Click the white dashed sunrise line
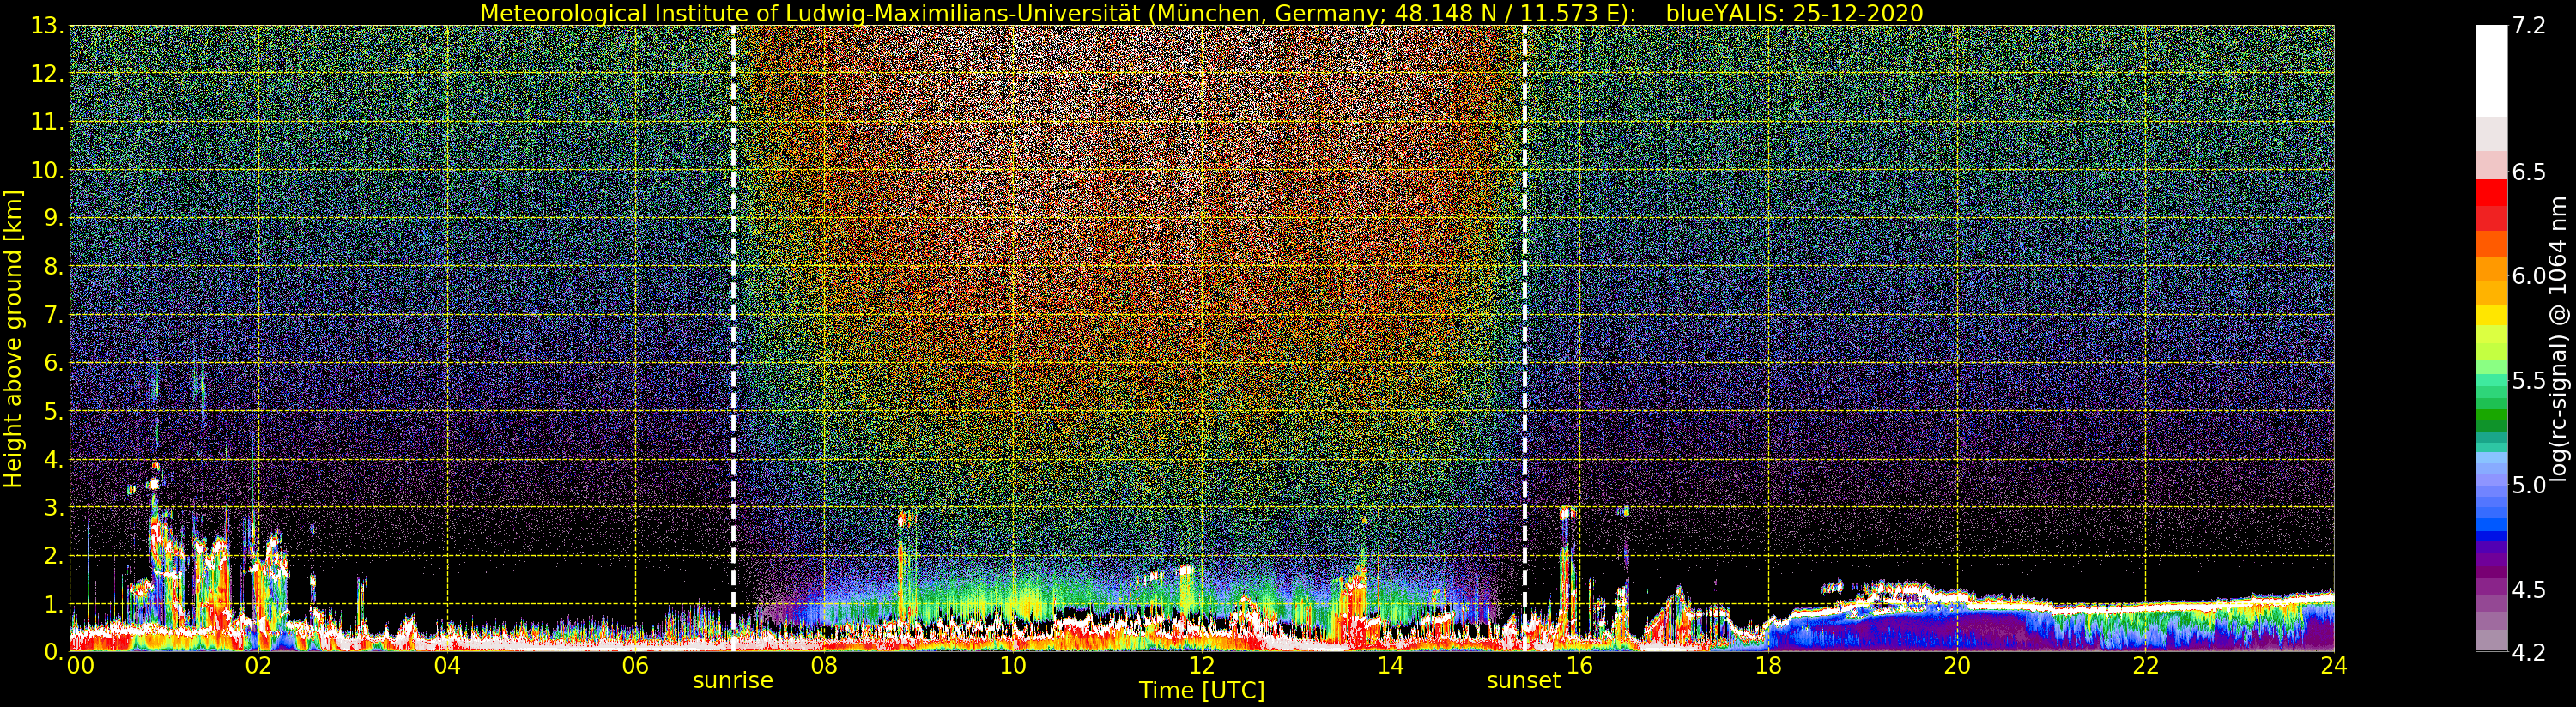The image size is (2576, 707). (733, 300)
